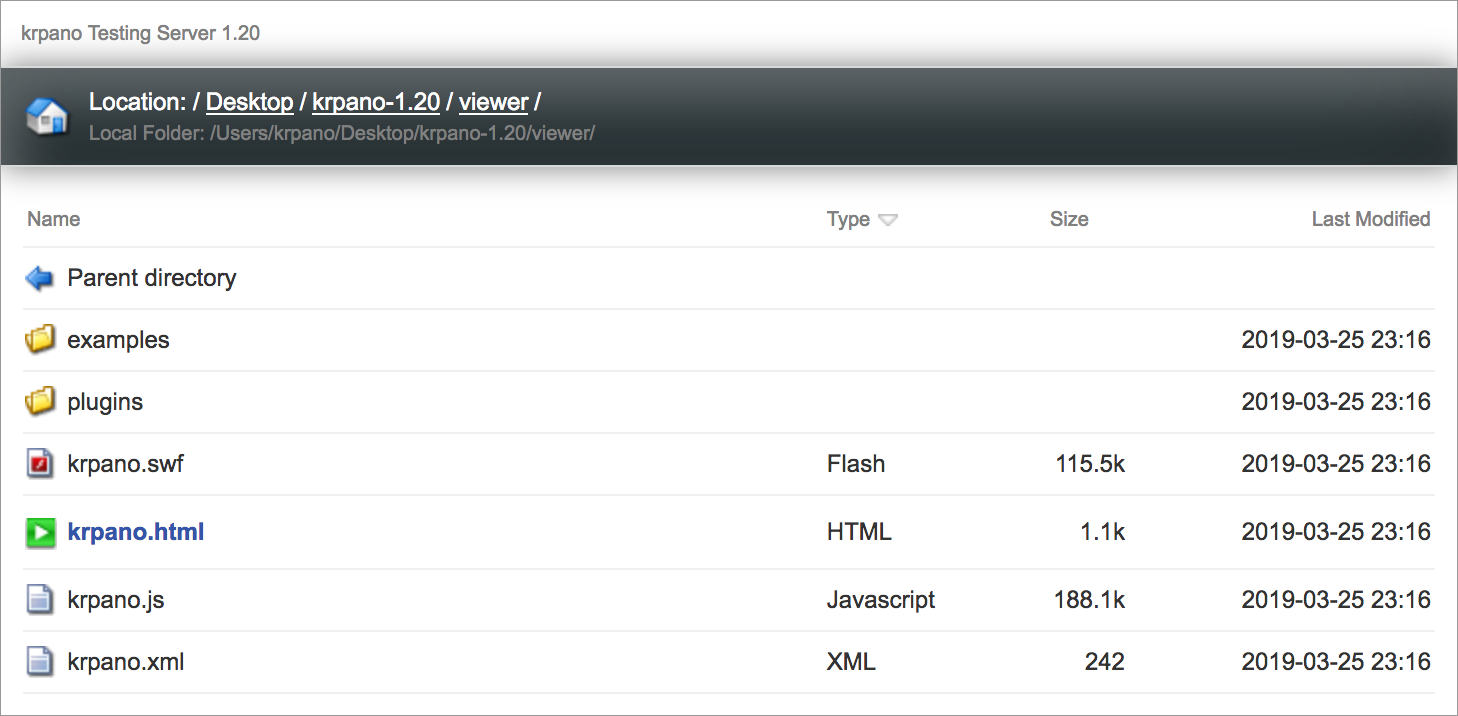Open the krpano.html file link
1458x716 pixels.
(x=136, y=532)
